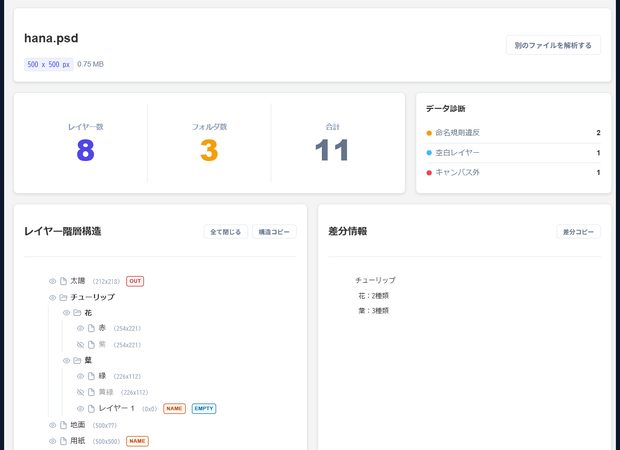Viewport: 620px width, 450px height.
Task: Select 太陽 layer name in tree
Action: click(78, 281)
